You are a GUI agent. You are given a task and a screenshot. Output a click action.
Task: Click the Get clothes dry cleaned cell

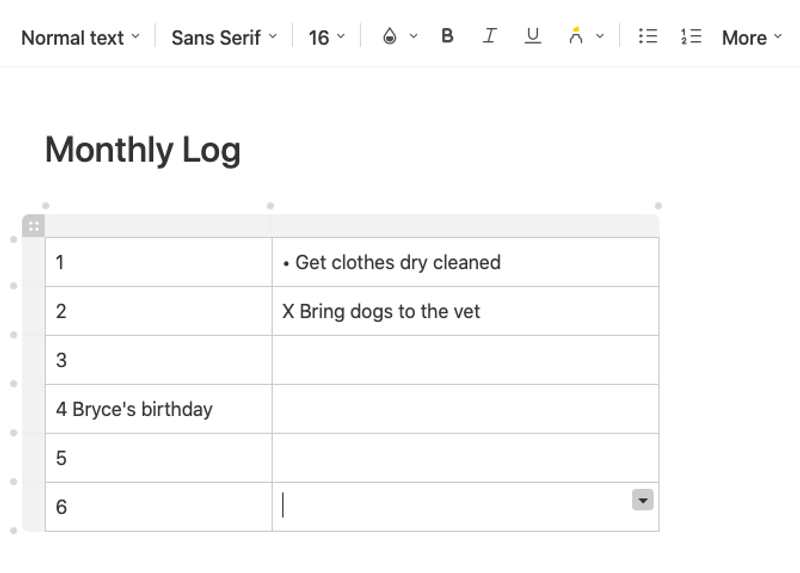(465, 263)
